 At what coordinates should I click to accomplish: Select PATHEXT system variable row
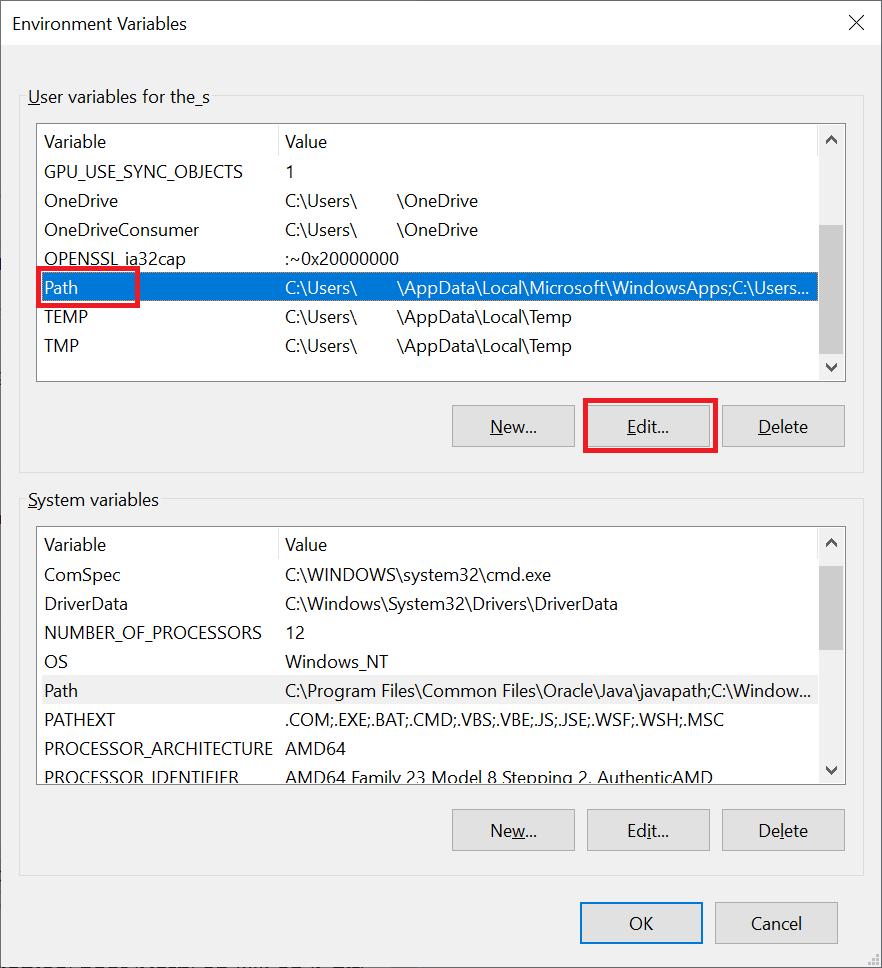[x=430, y=720]
